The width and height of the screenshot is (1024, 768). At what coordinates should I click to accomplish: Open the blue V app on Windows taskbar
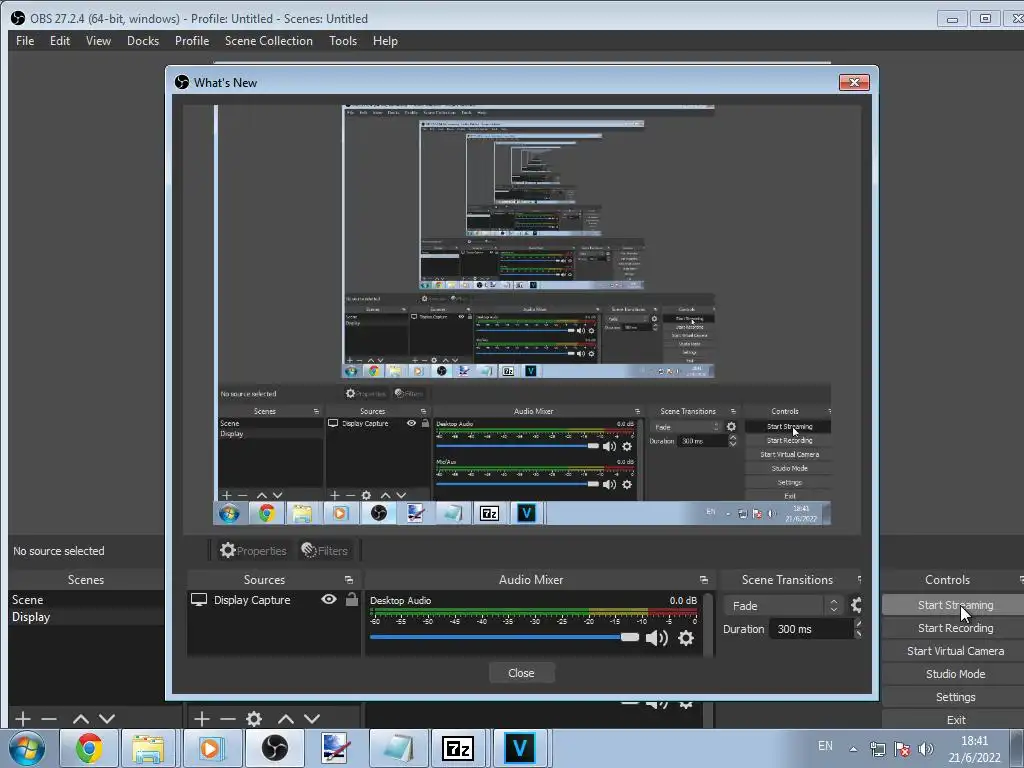[520, 748]
